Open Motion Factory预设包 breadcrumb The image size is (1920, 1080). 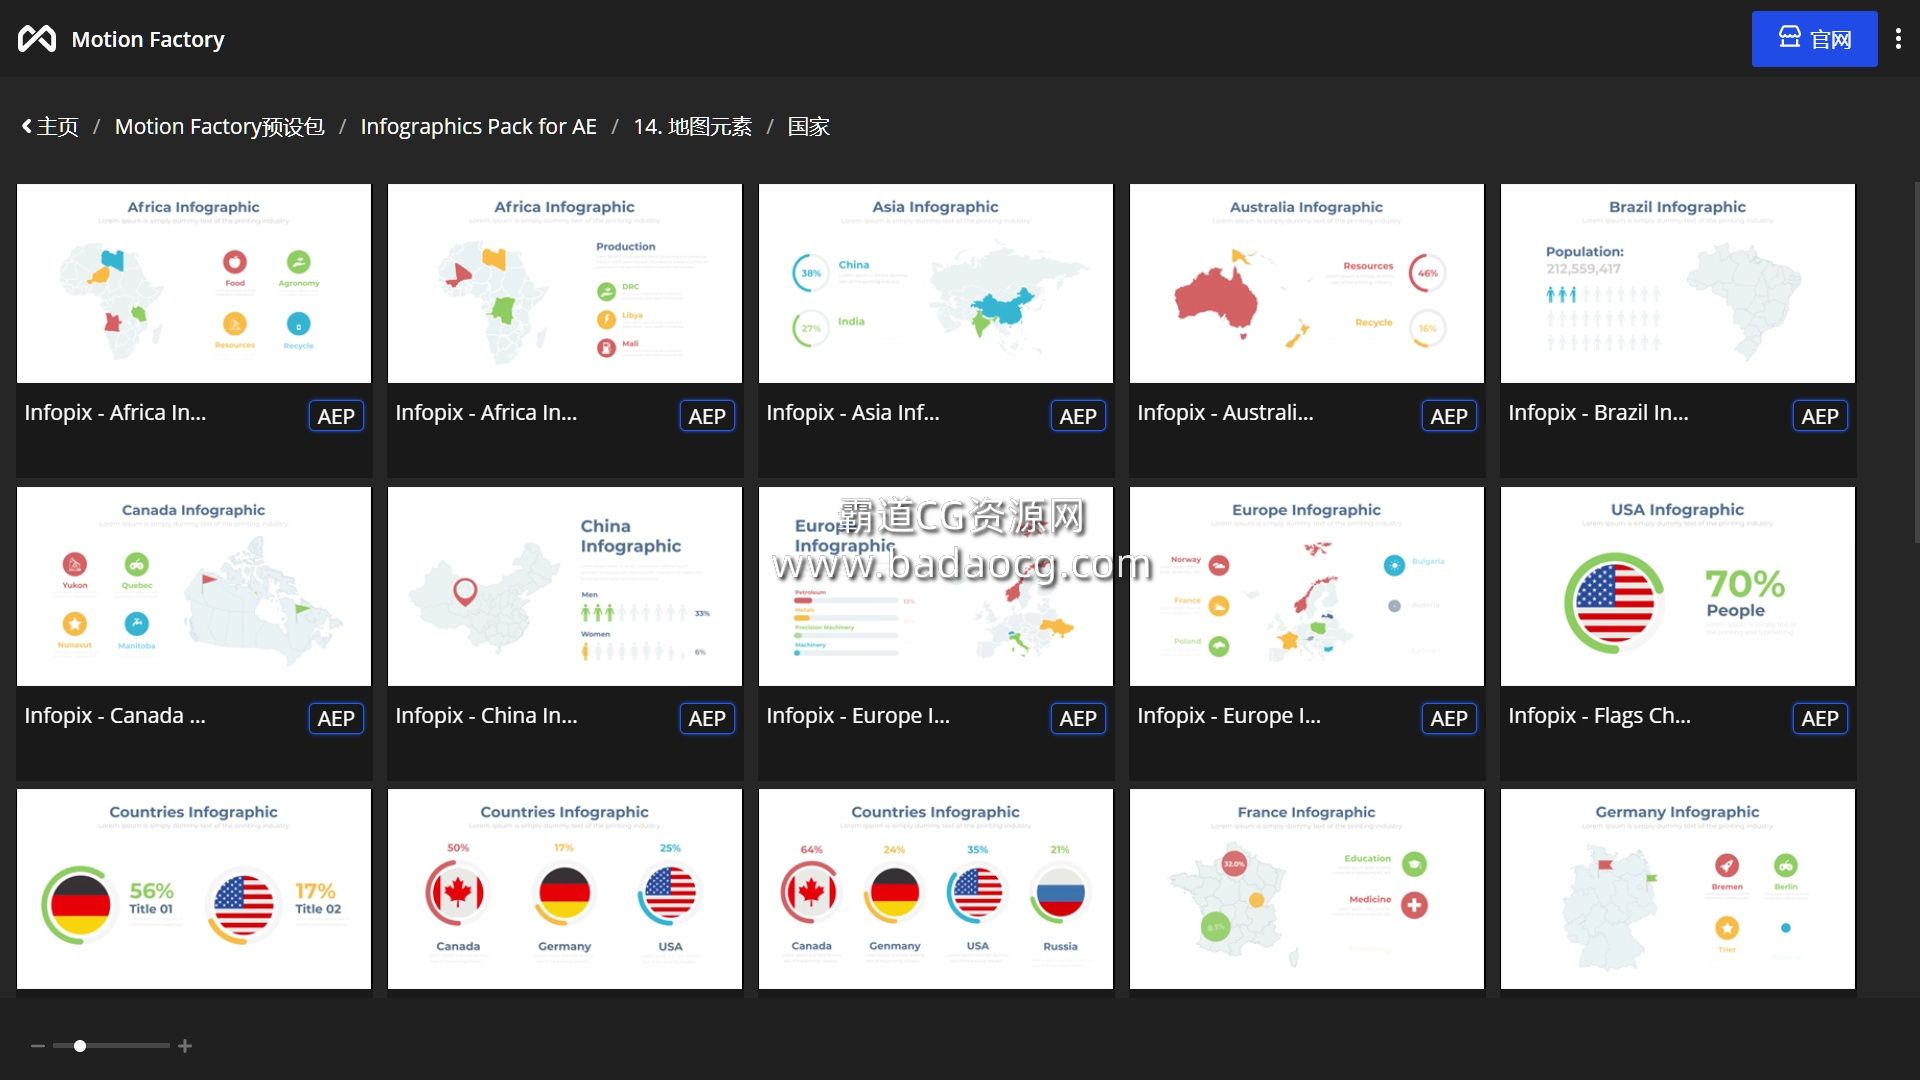click(x=219, y=127)
